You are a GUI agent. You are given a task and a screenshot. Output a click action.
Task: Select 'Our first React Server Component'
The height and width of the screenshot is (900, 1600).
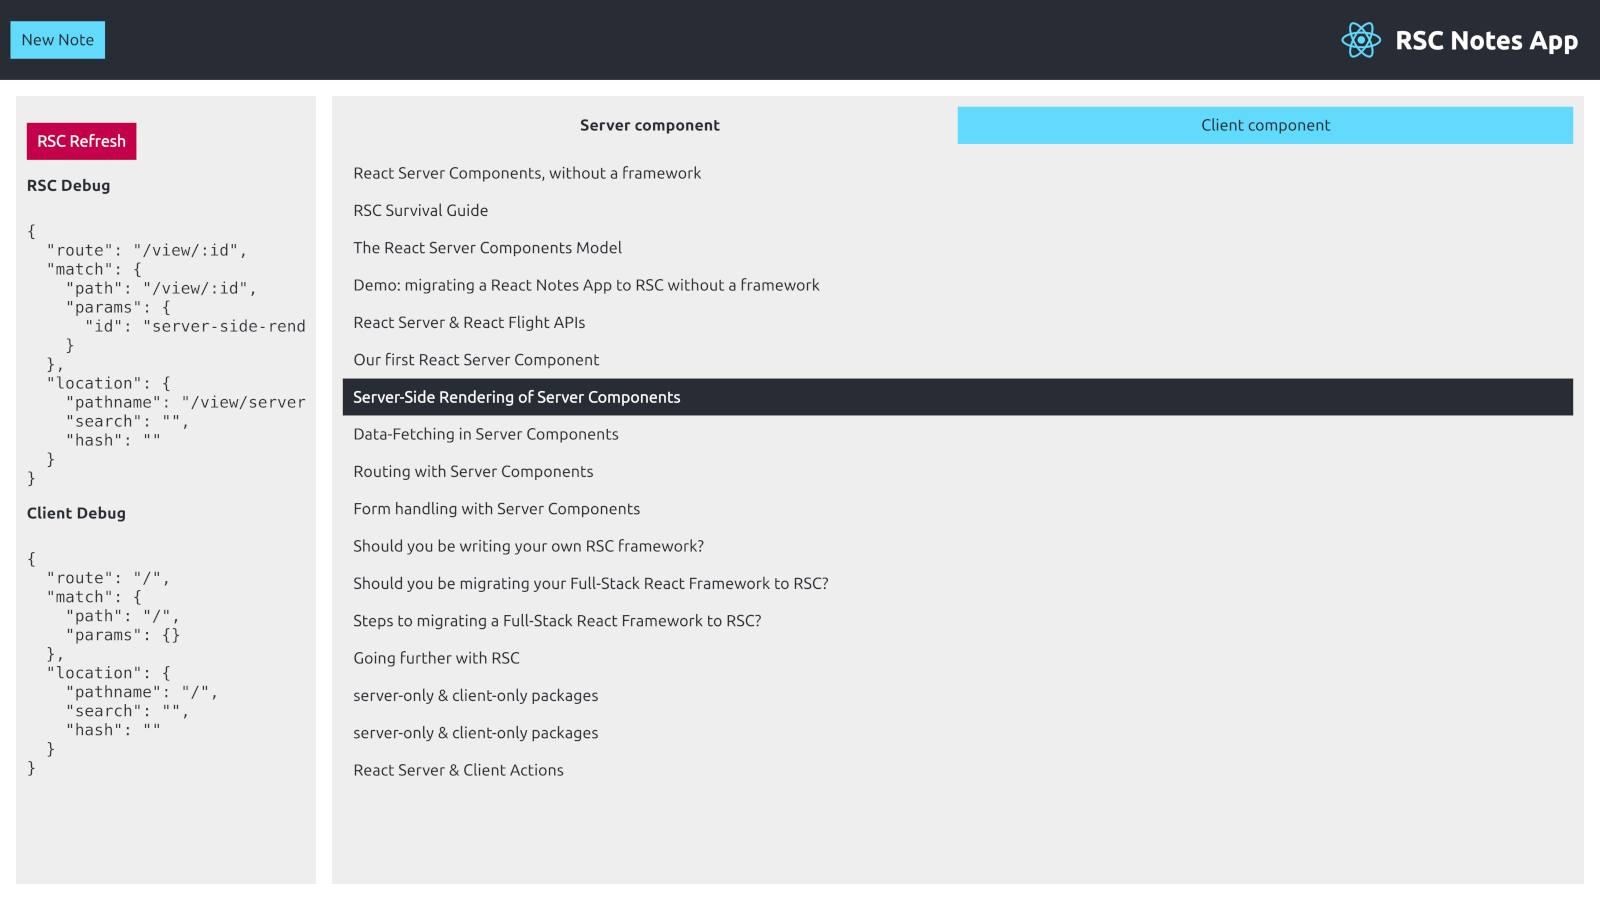tap(476, 359)
